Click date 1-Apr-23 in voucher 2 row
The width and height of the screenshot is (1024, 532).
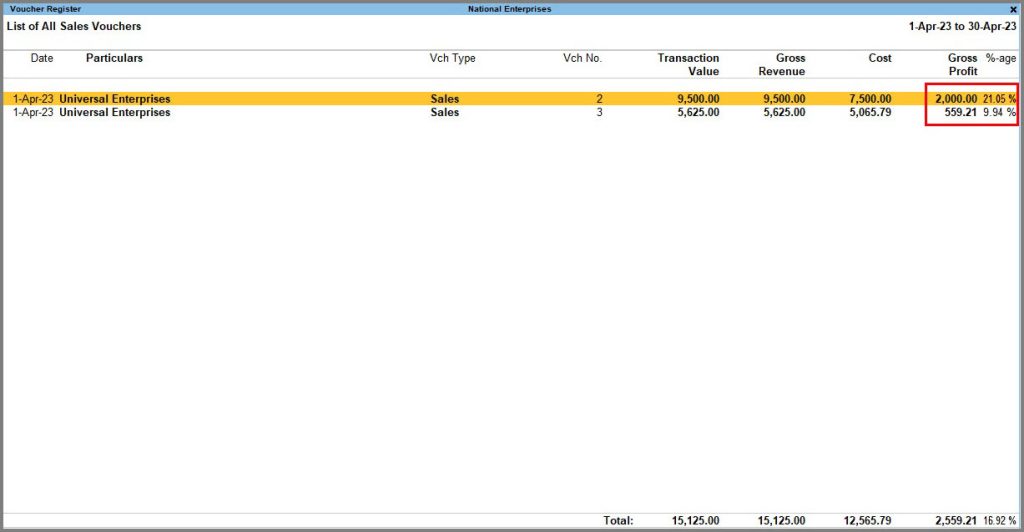click(33, 99)
